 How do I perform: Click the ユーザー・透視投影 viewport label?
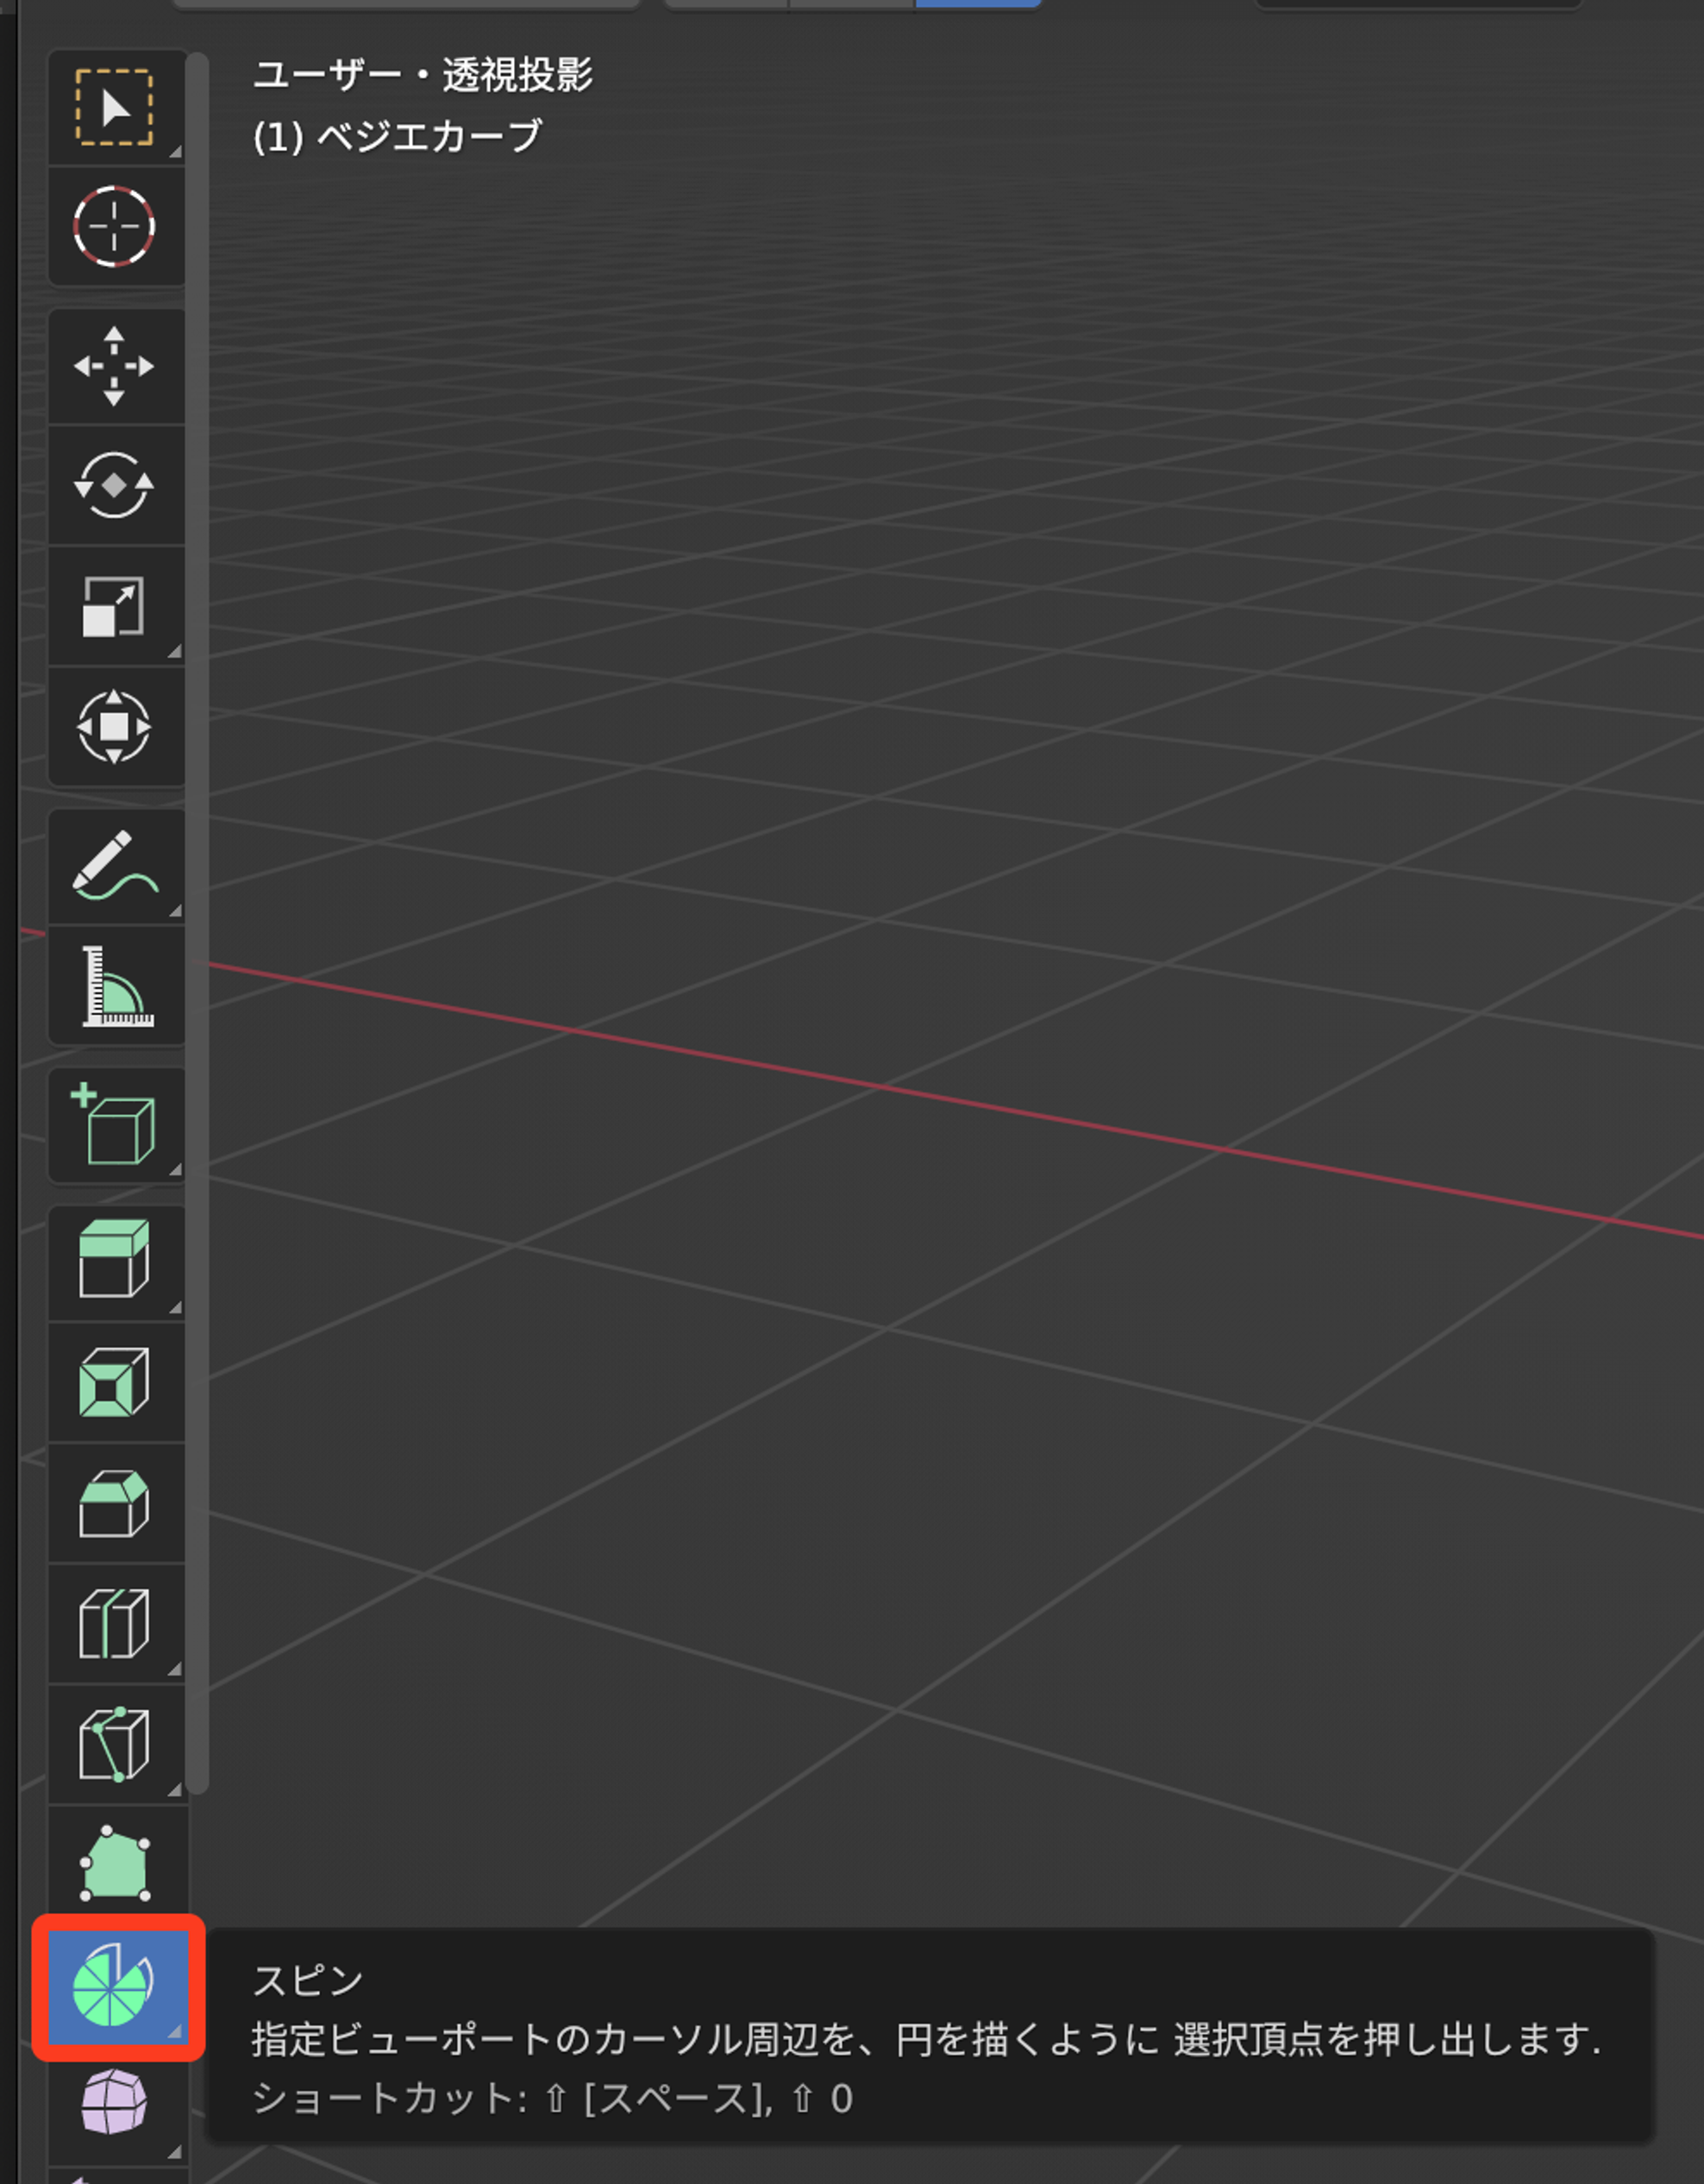click(423, 75)
